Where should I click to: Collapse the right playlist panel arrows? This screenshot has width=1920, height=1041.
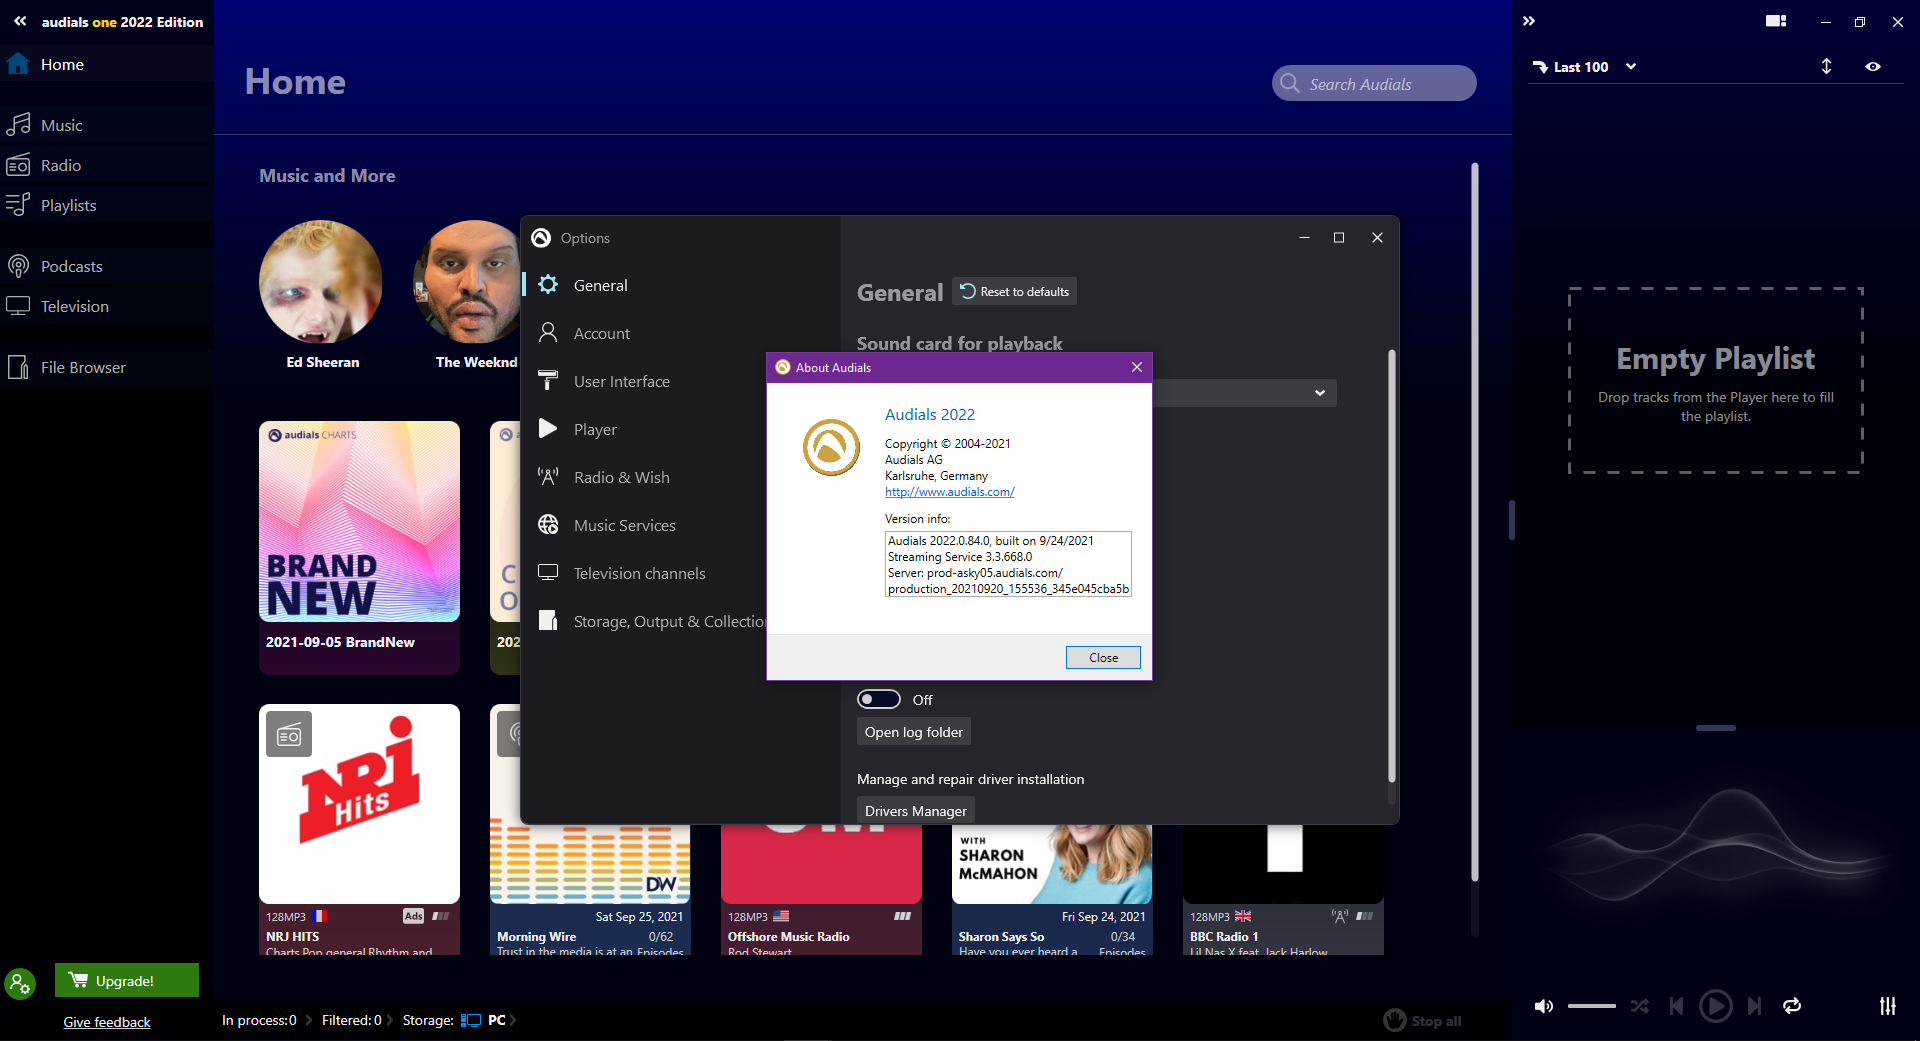coord(1529,21)
